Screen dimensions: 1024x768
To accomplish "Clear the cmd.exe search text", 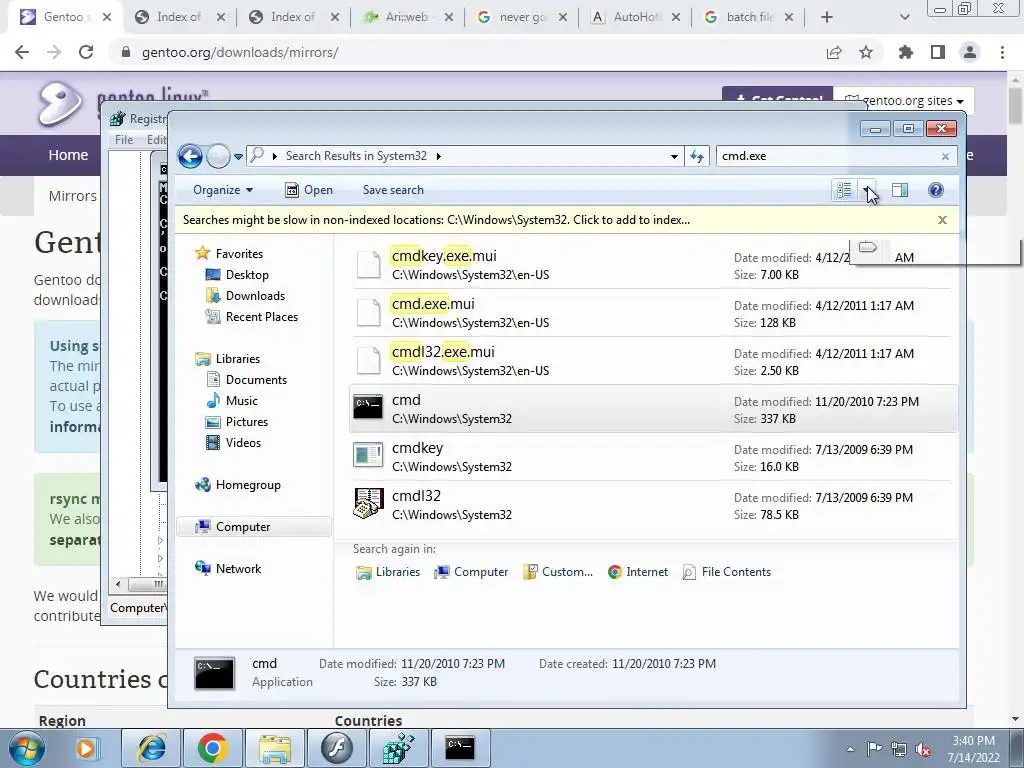I will click(x=945, y=156).
